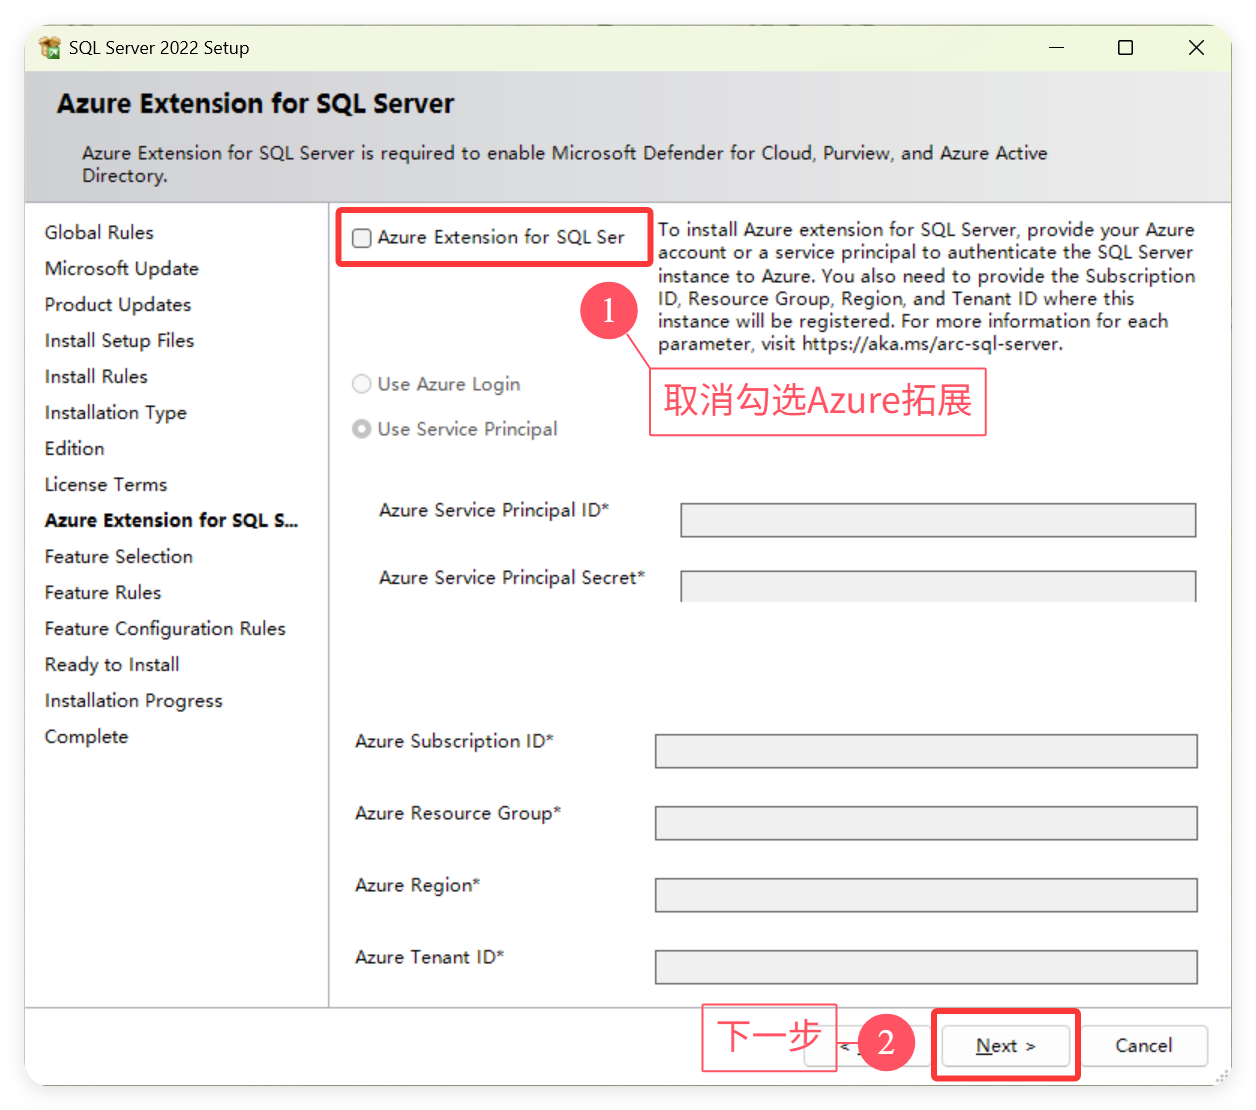The height and width of the screenshot is (1110, 1256).
Task: Click the Azure Tenant ID* label
Action: (x=429, y=957)
